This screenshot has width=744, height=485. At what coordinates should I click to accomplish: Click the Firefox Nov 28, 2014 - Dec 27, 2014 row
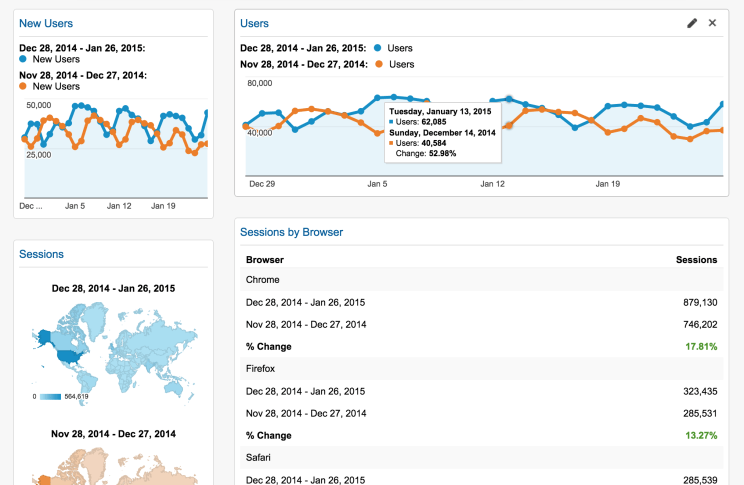click(482, 413)
